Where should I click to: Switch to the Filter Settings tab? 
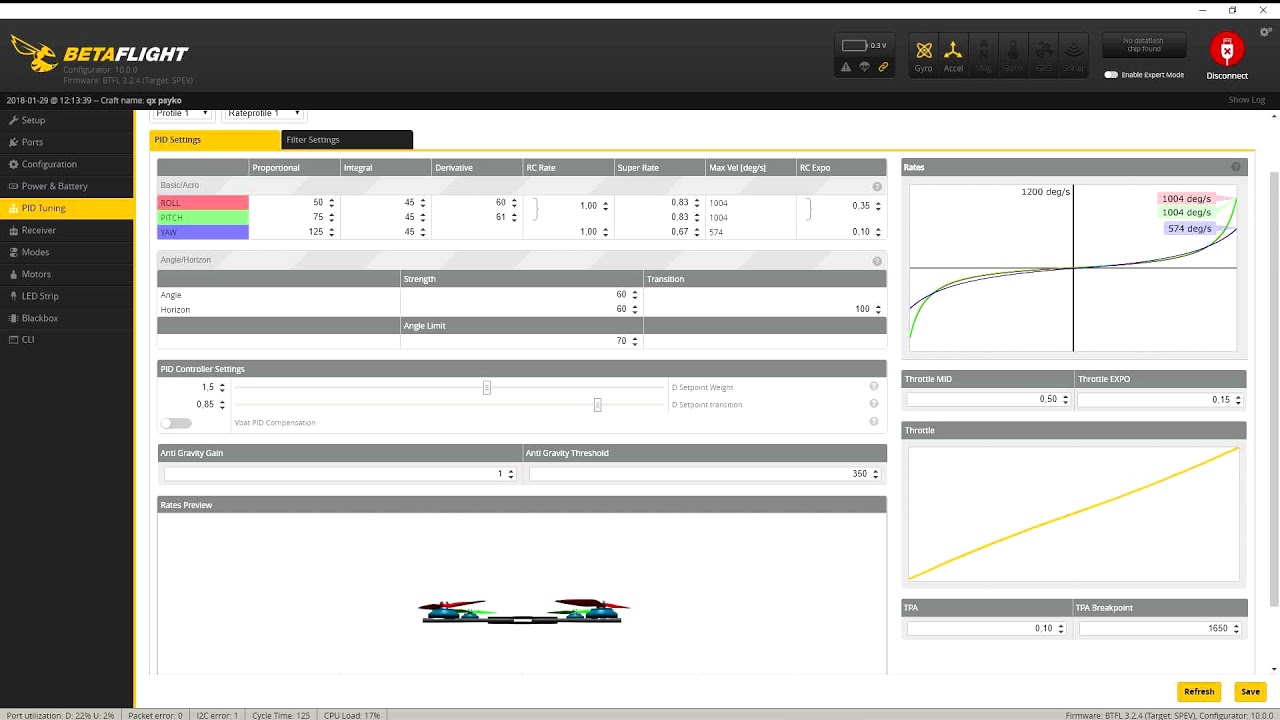click(x=347, y=140)
